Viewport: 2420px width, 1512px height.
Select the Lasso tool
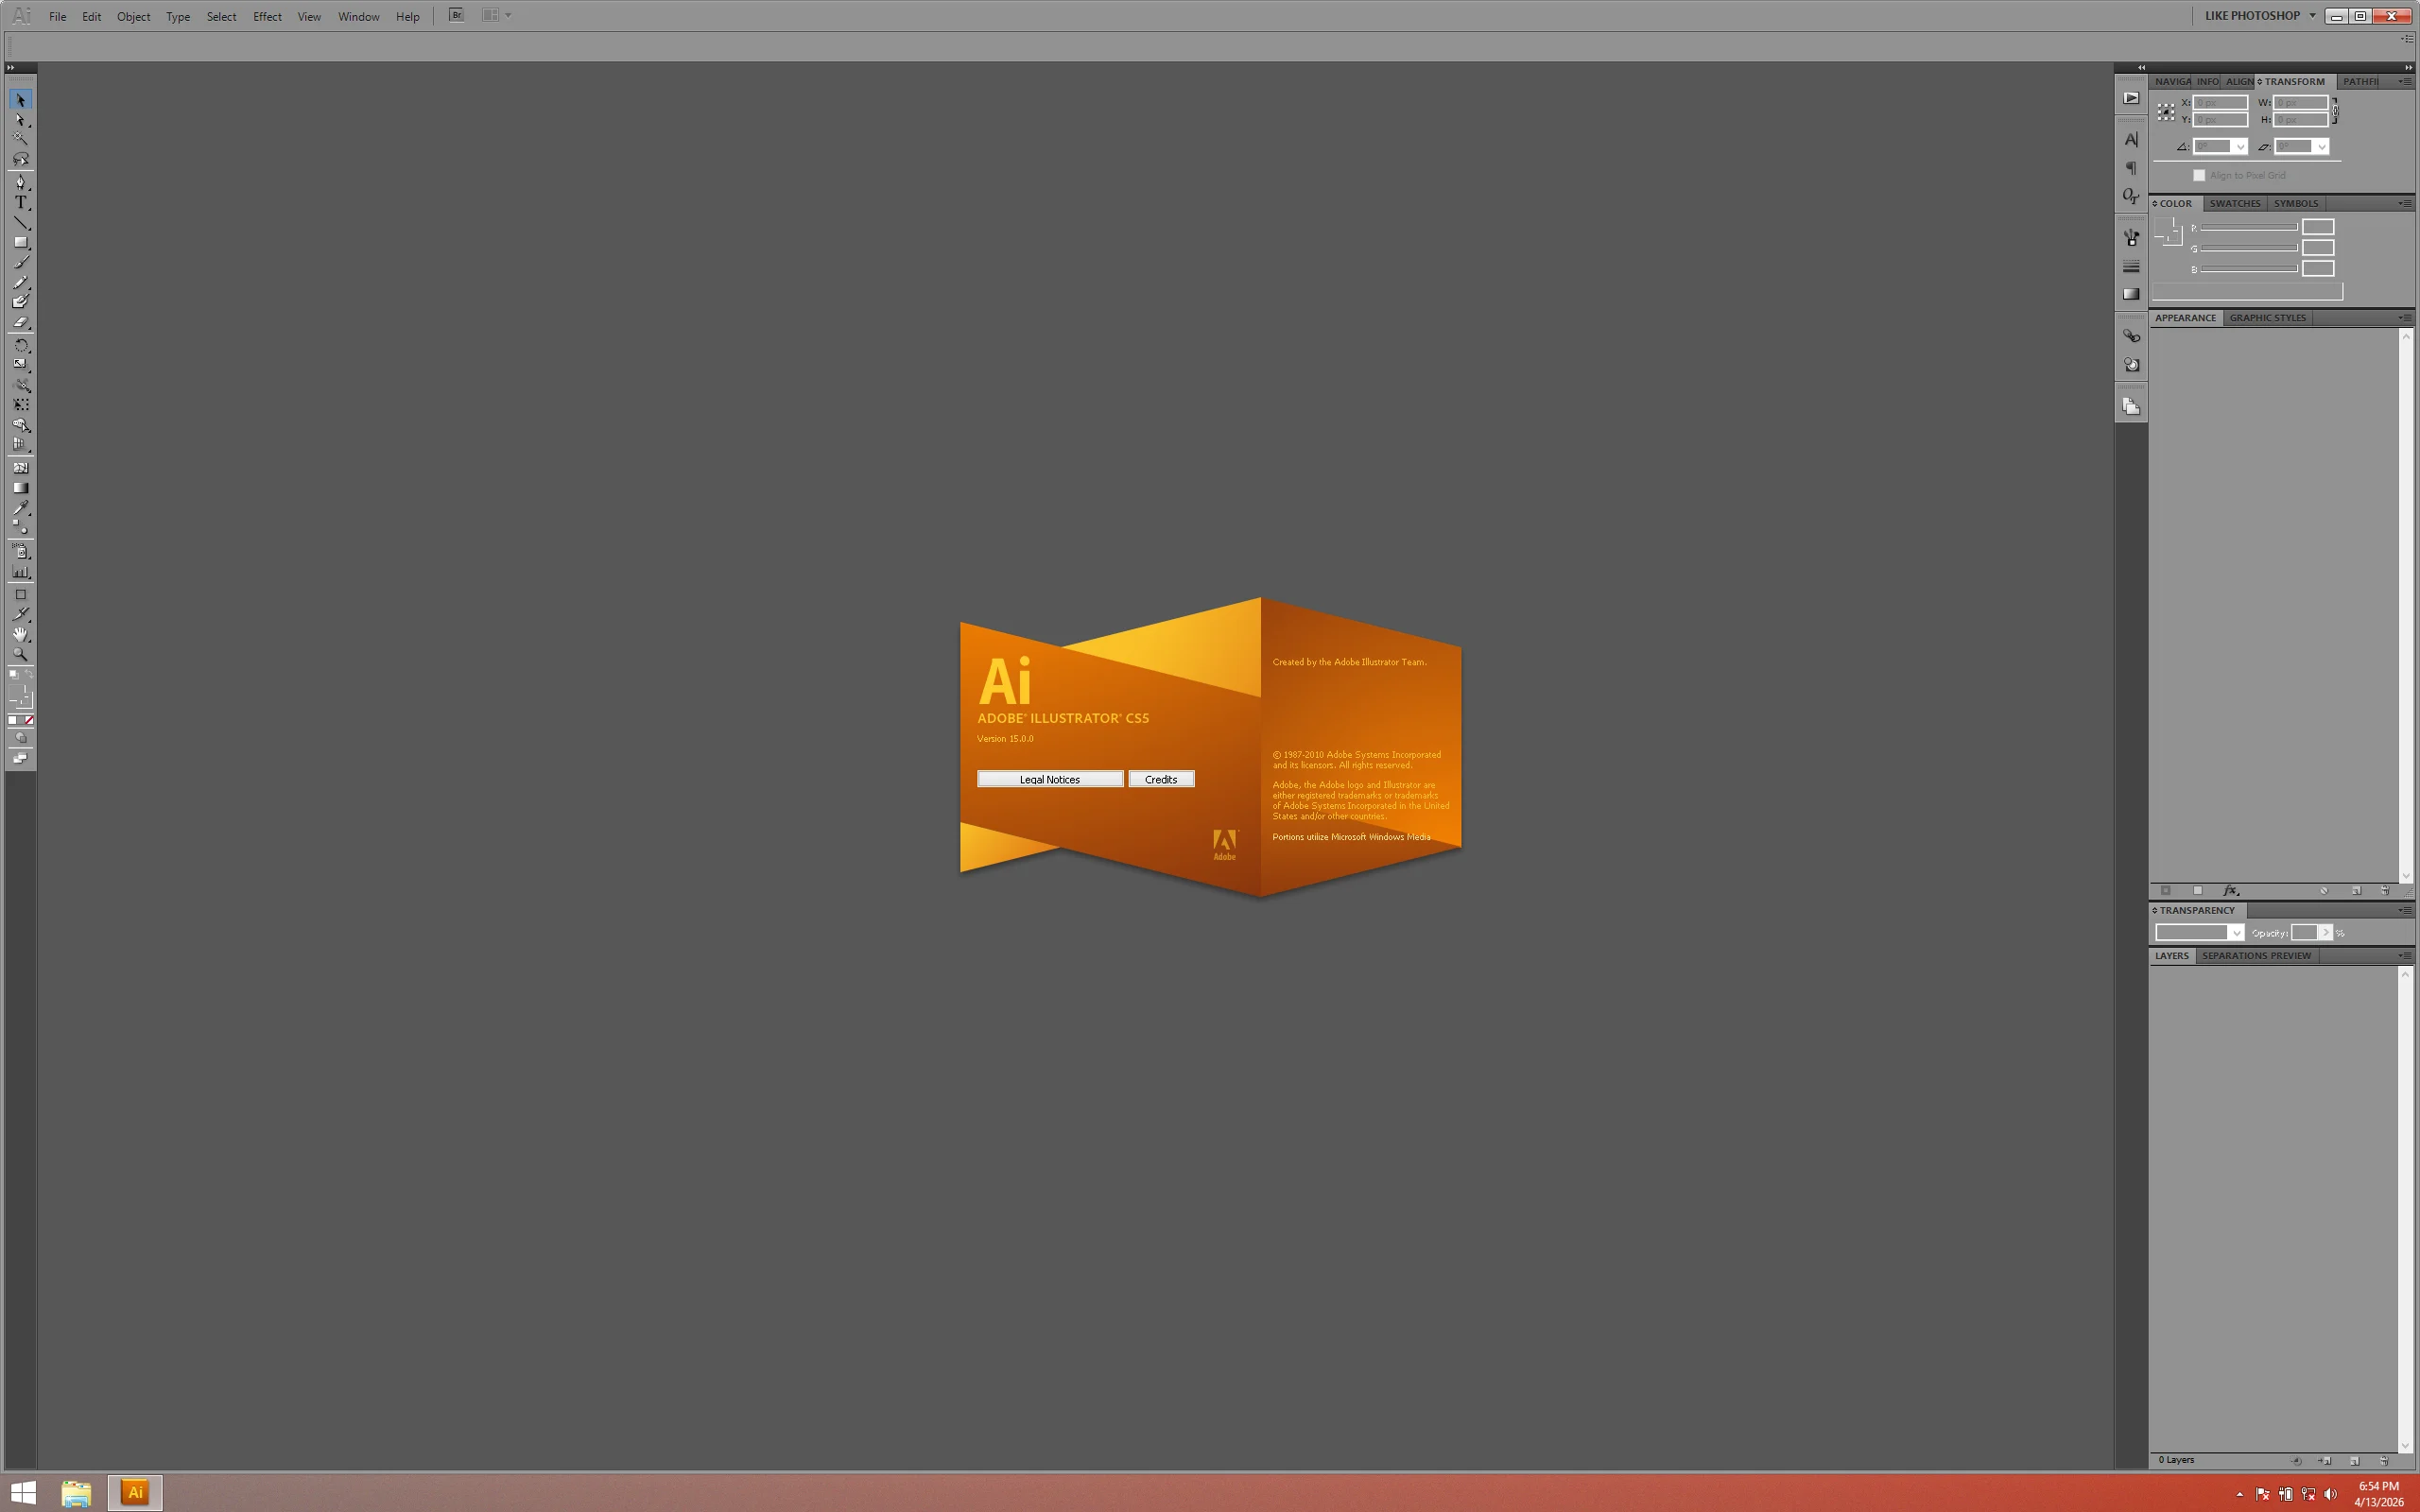click(x=20, y=159)
